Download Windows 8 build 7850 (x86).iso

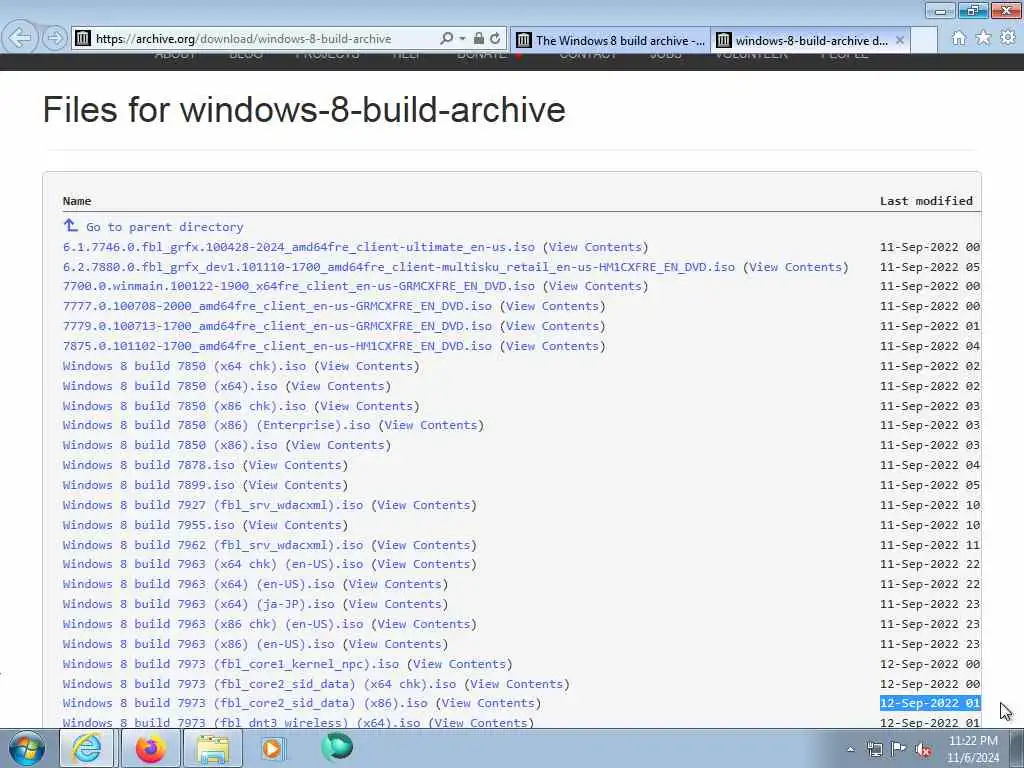pyautogui.click(x=170, y=445)
